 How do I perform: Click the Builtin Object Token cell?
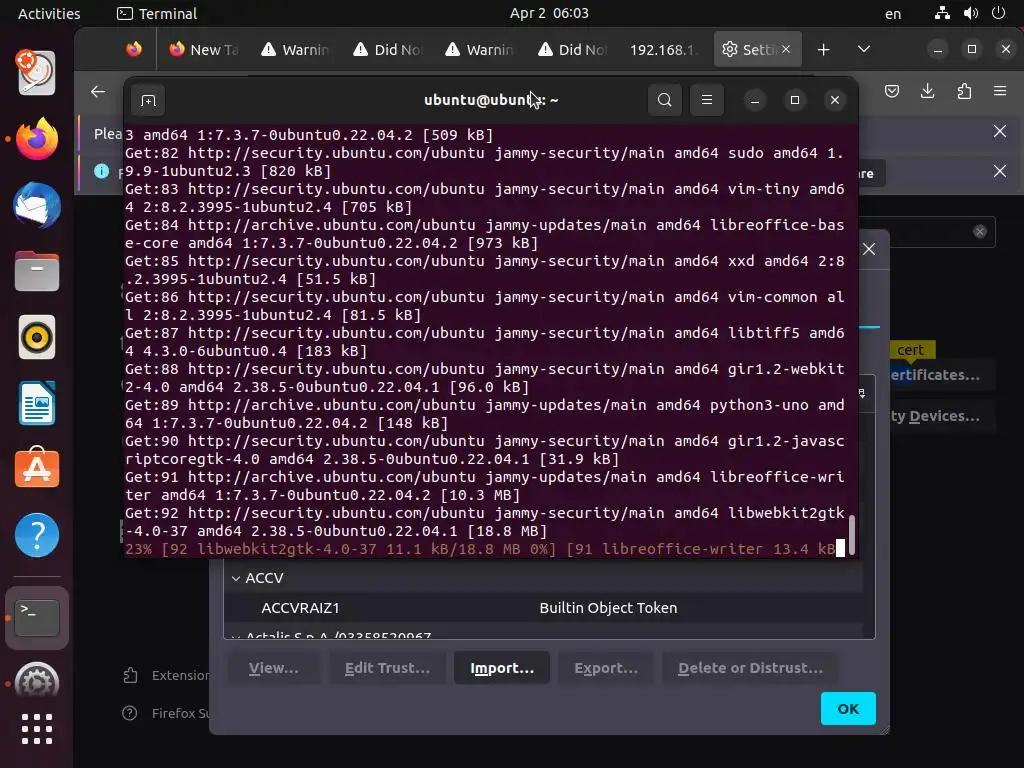coord(608,608)
